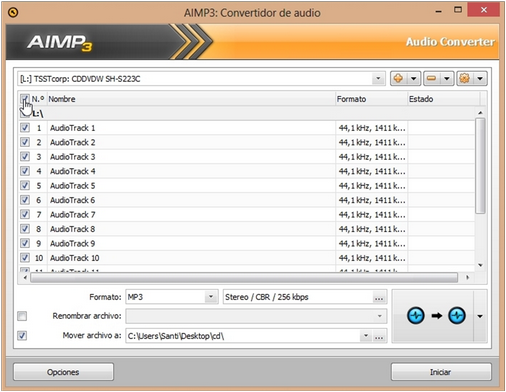Disable the Mover archivo a checkbox

pyautogui.click(x=22, y=335)
